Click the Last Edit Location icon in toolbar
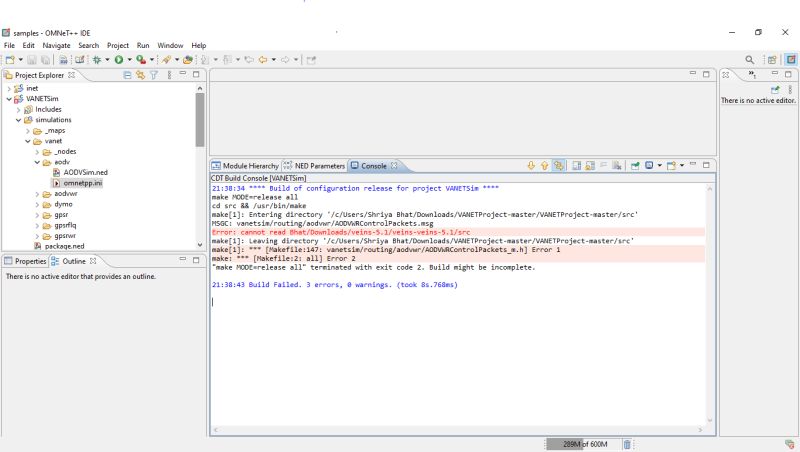800x452 pixels. coord(249,60)
